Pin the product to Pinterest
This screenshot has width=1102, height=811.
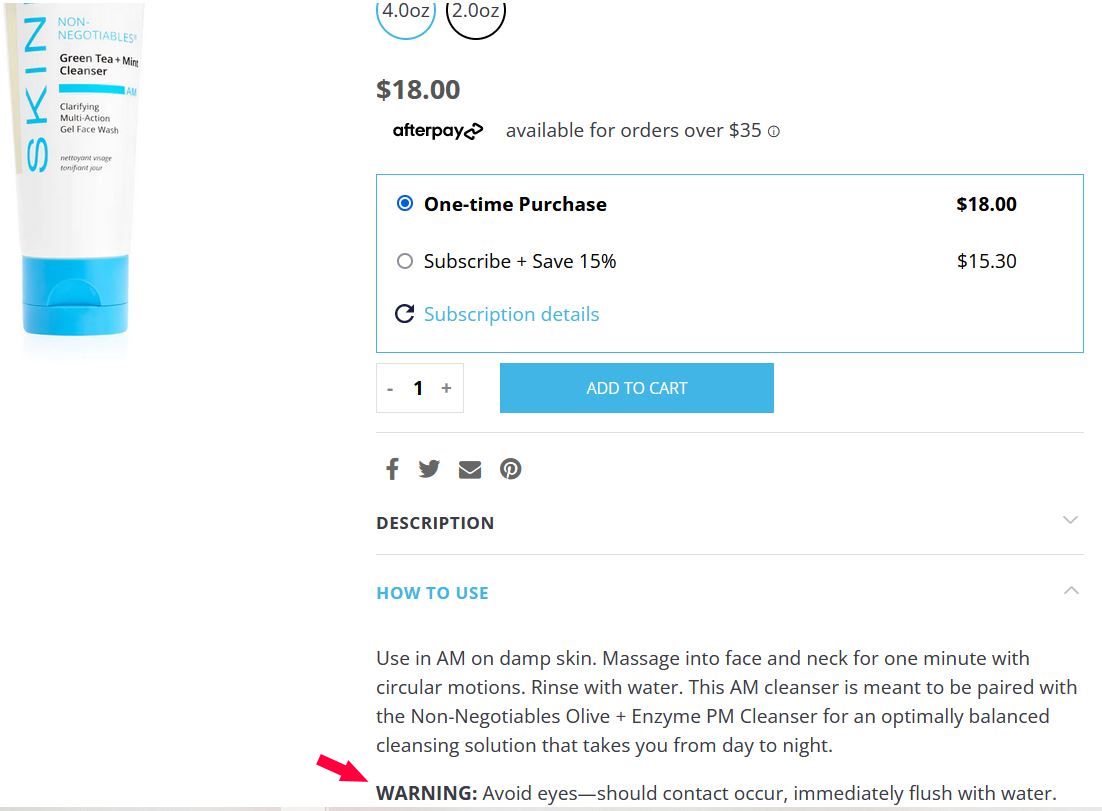click(x=511, y=468)
